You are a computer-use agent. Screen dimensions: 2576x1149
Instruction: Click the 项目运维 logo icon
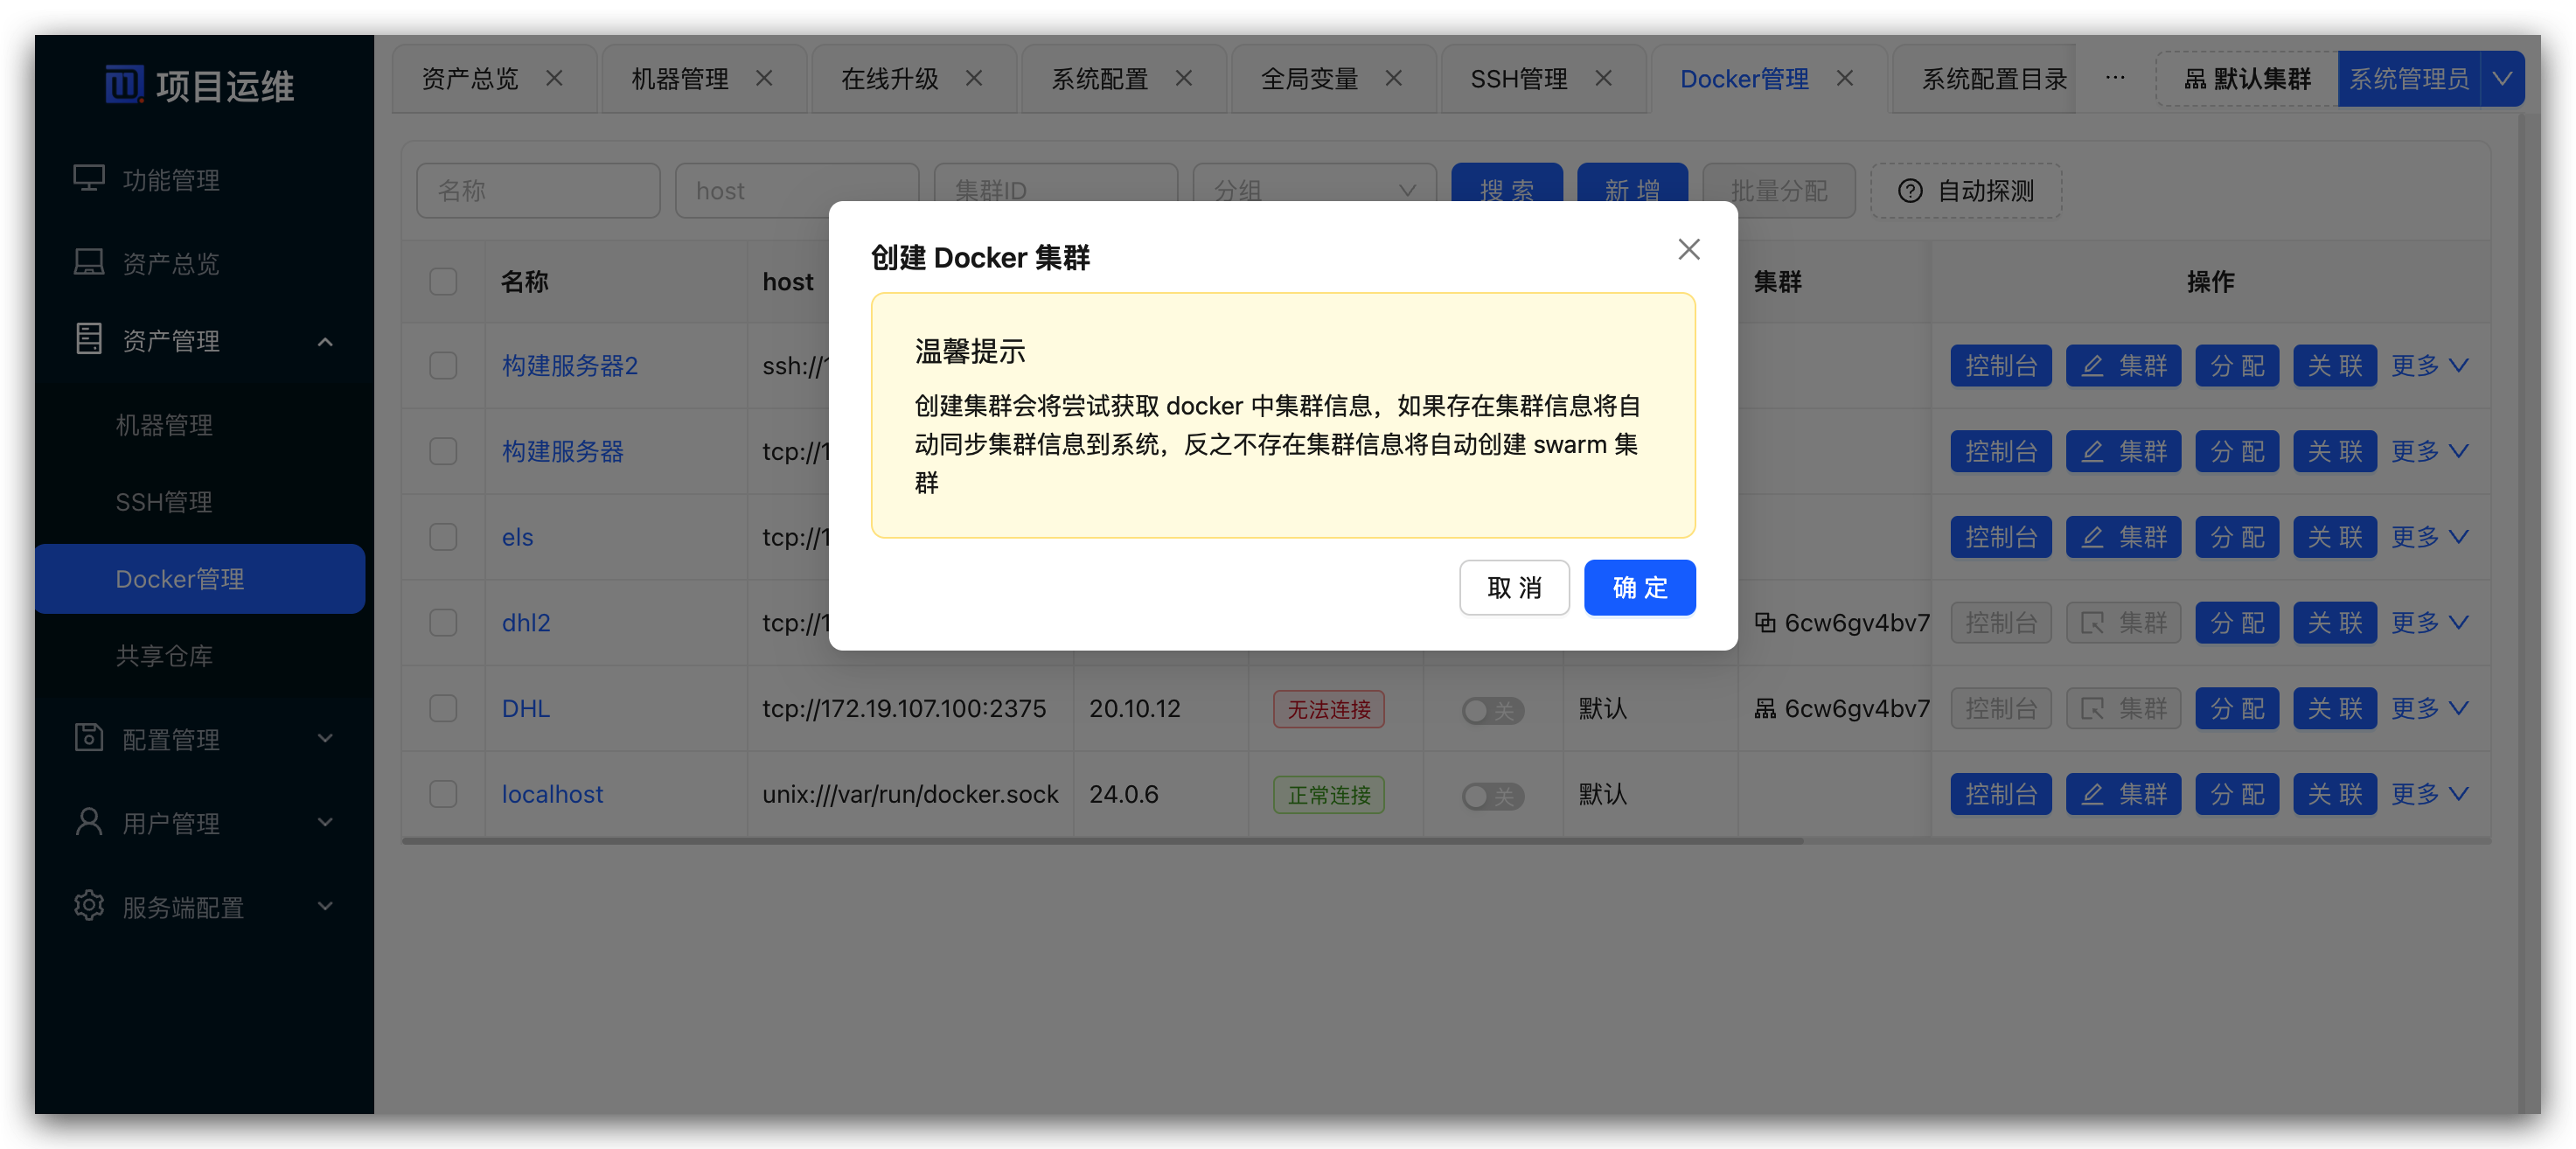124,84
